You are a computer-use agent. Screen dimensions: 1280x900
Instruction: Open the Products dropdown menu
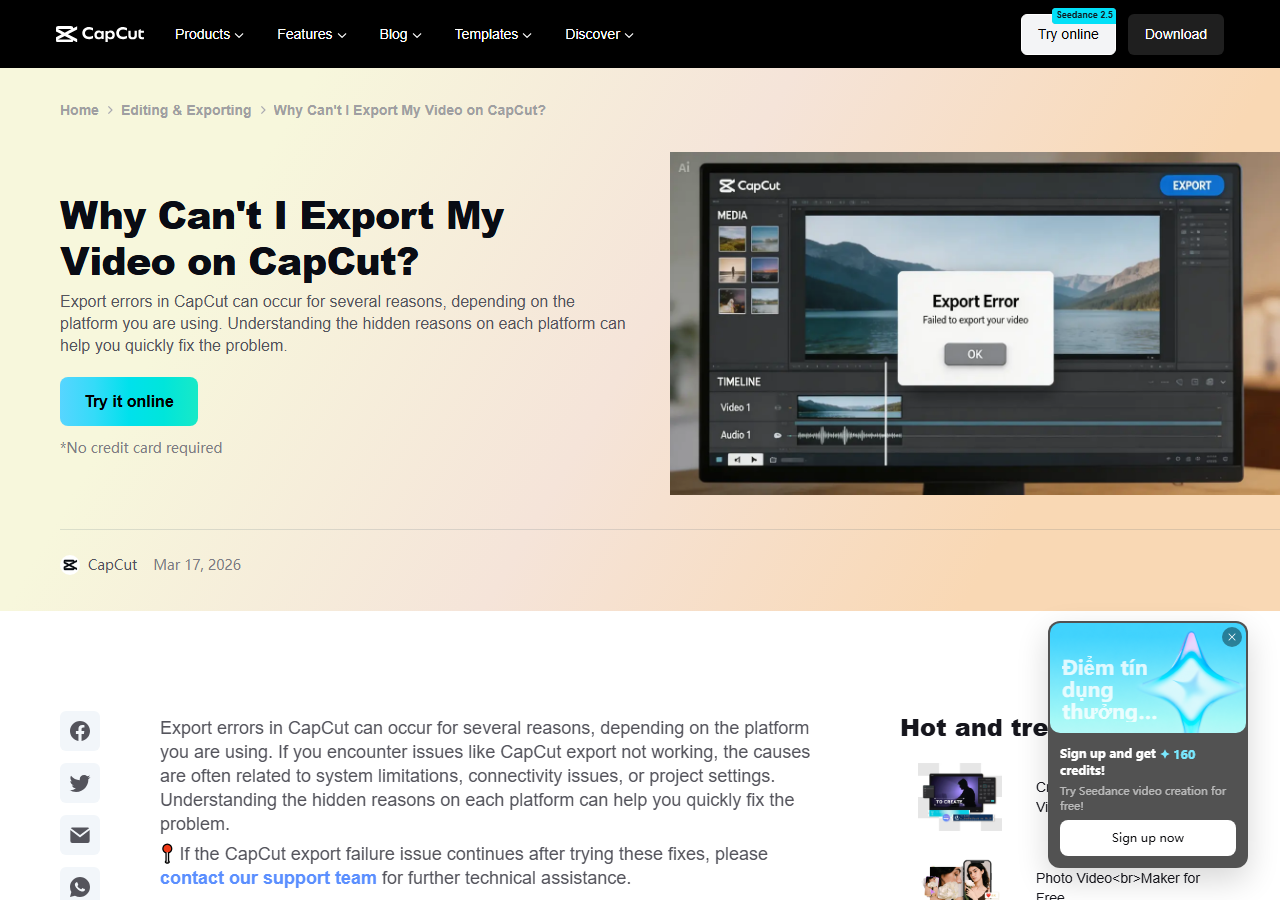click(209, 34)
